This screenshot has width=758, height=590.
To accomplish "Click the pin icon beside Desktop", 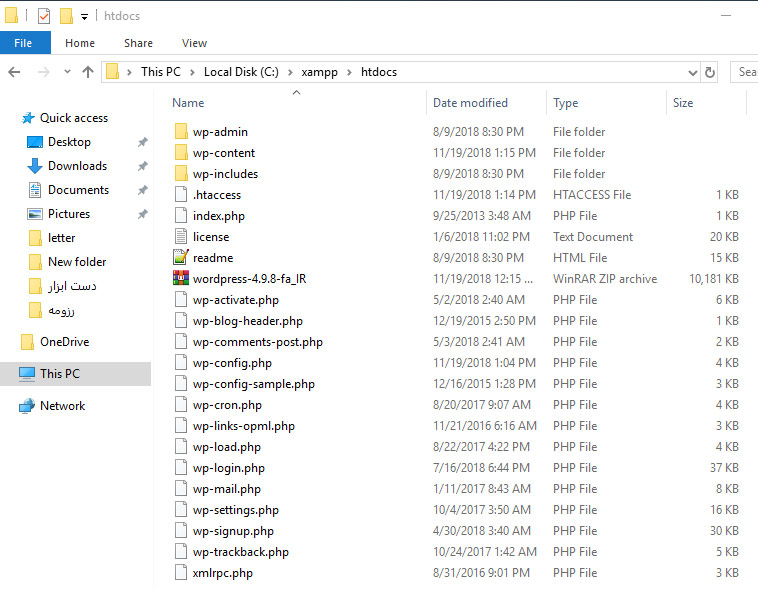I will point(143,142).
